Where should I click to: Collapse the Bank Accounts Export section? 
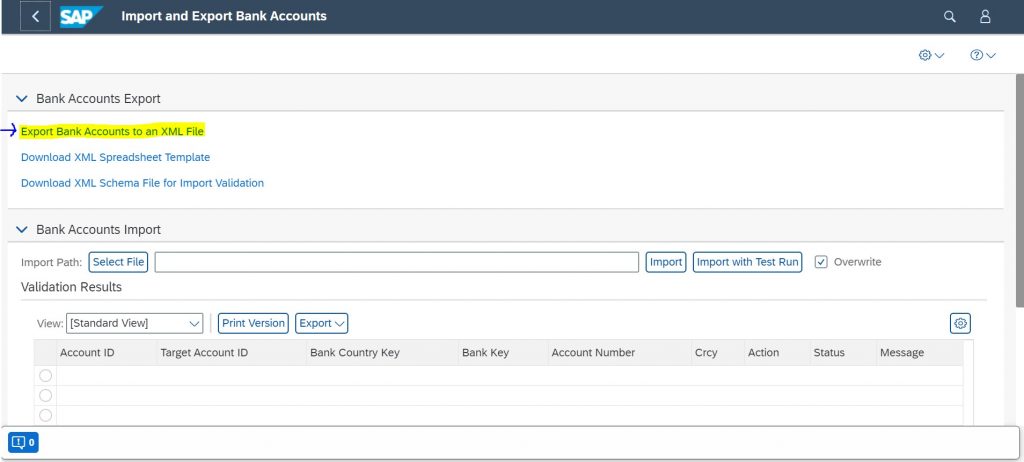[22, 99]
